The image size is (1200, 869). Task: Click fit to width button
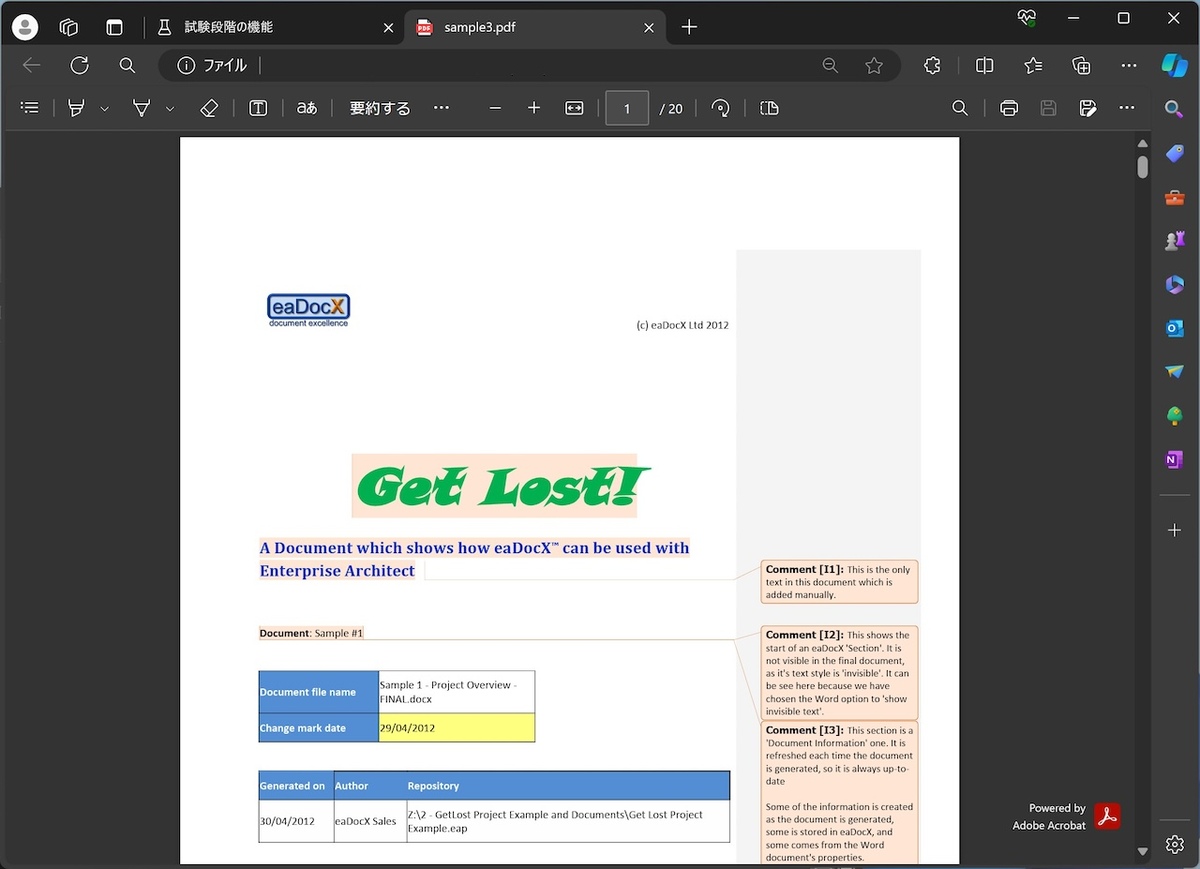(x=574, y=108)
